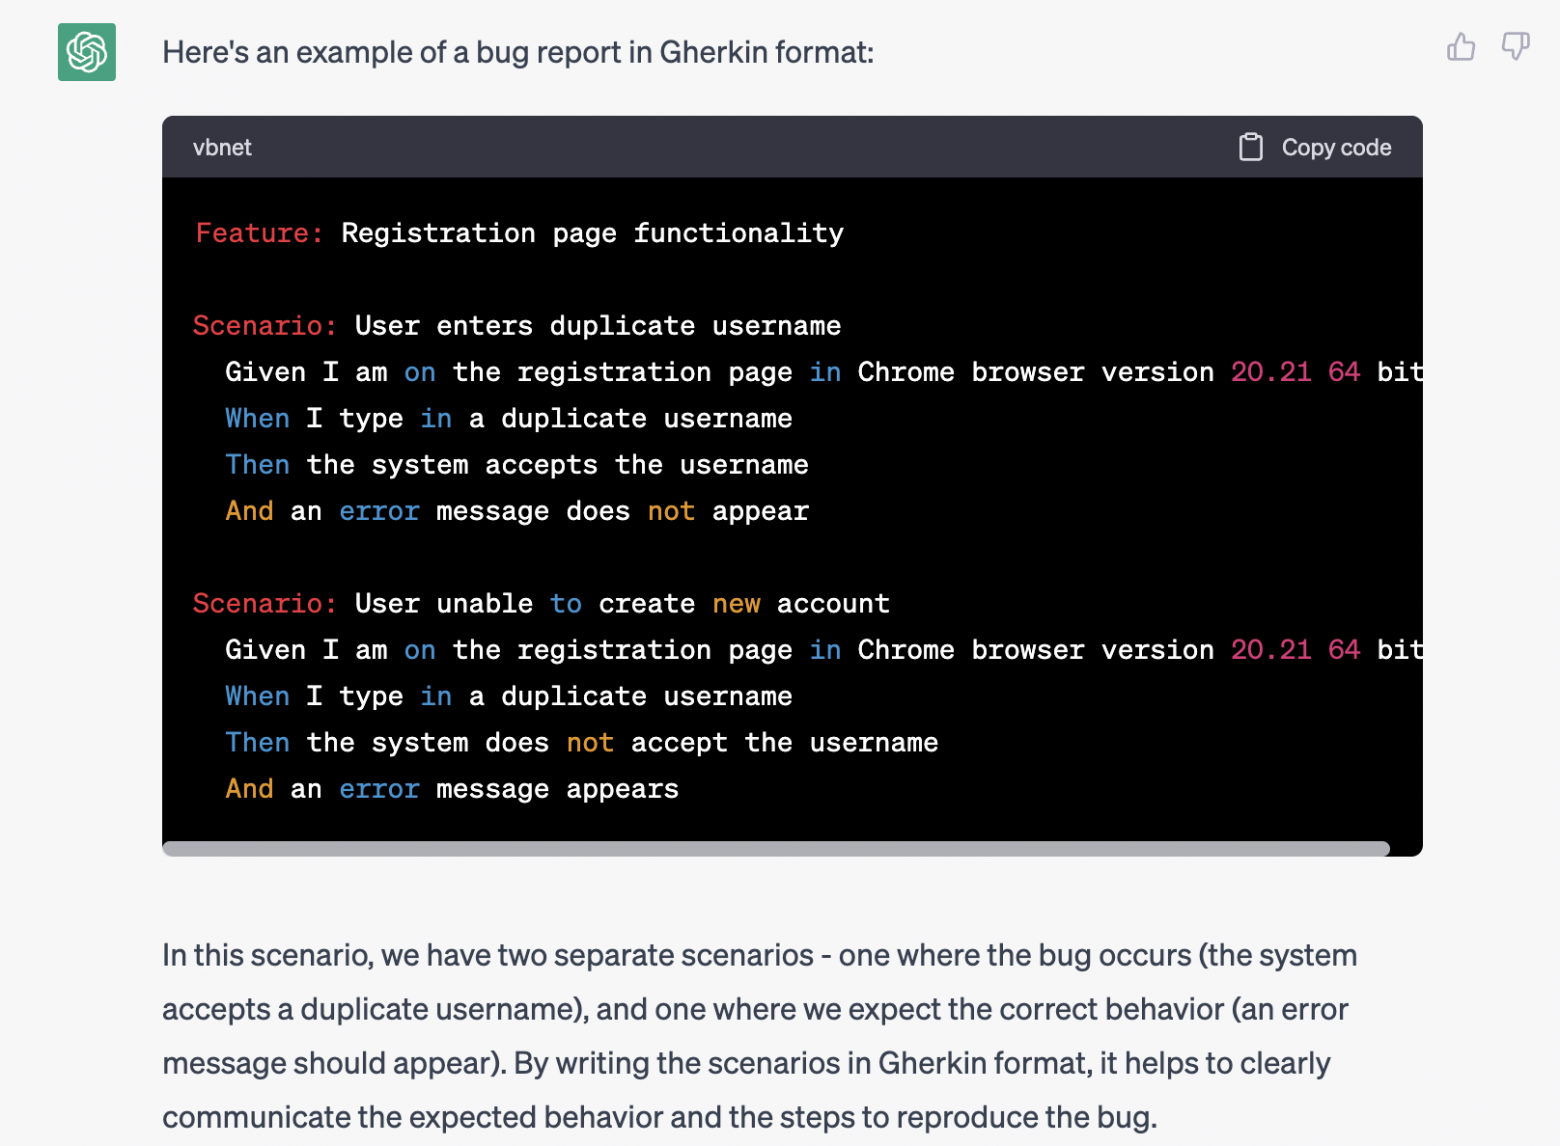Click 'Scenario:' before 'User enters duplicate username'
The width and height of the screenshot is (1560, 1146).
[265, 326]
